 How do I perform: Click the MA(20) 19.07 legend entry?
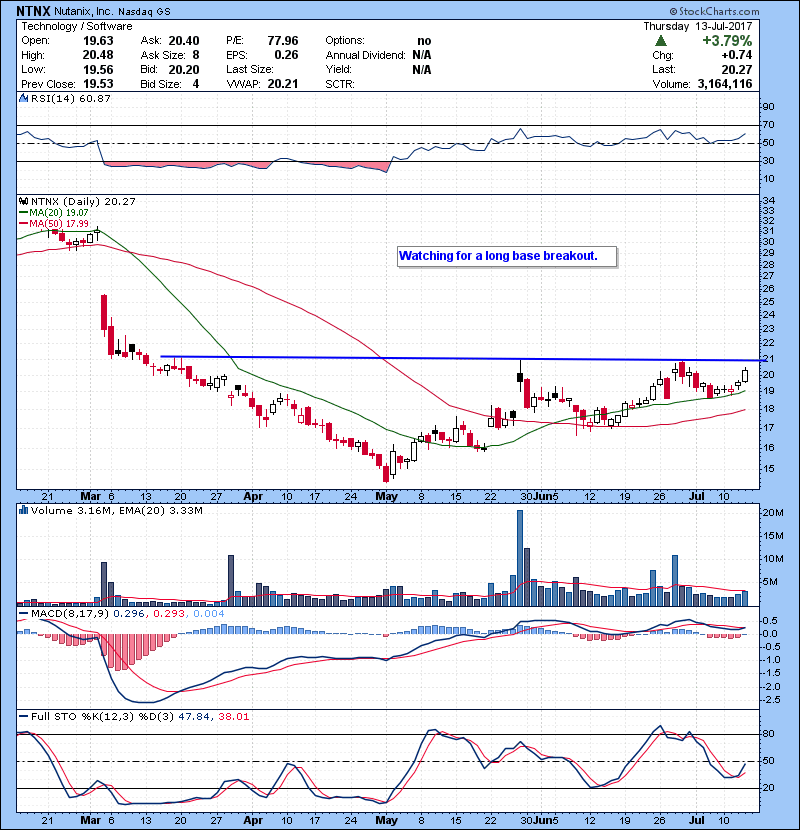point(53,213)
